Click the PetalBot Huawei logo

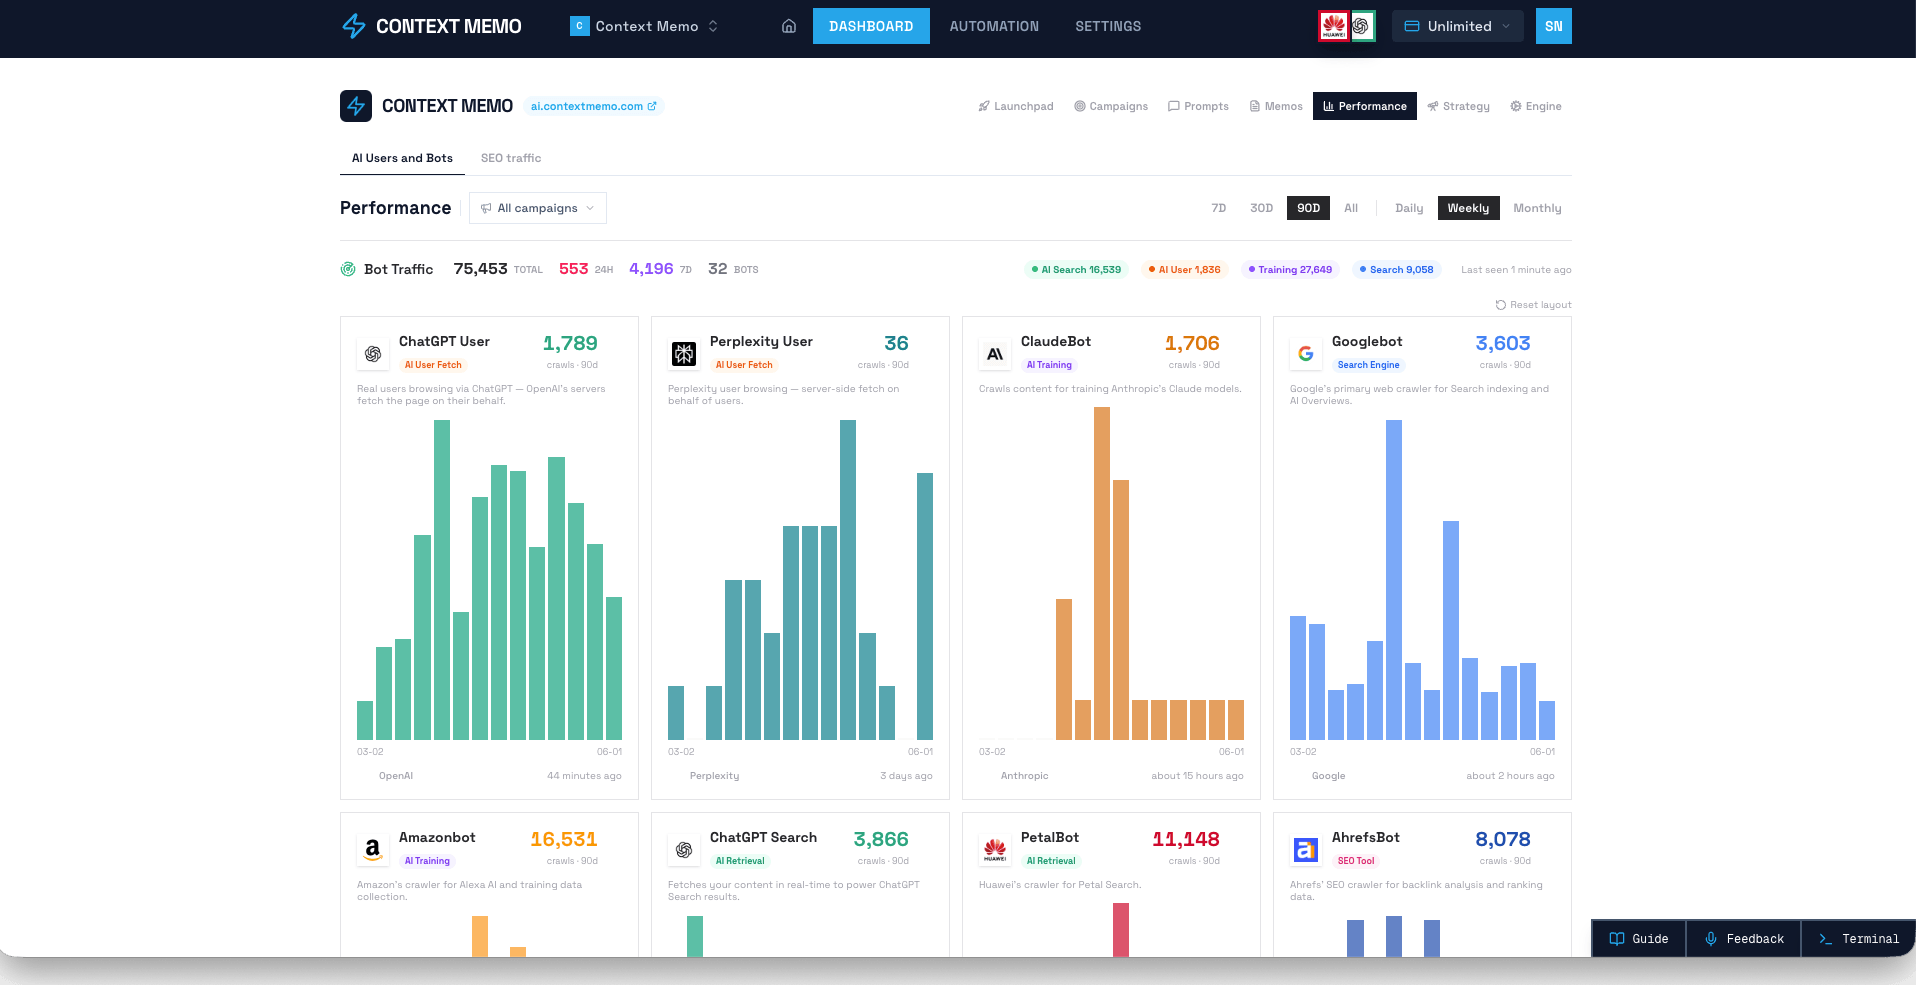pyautogui.click(x=995, y=849)
